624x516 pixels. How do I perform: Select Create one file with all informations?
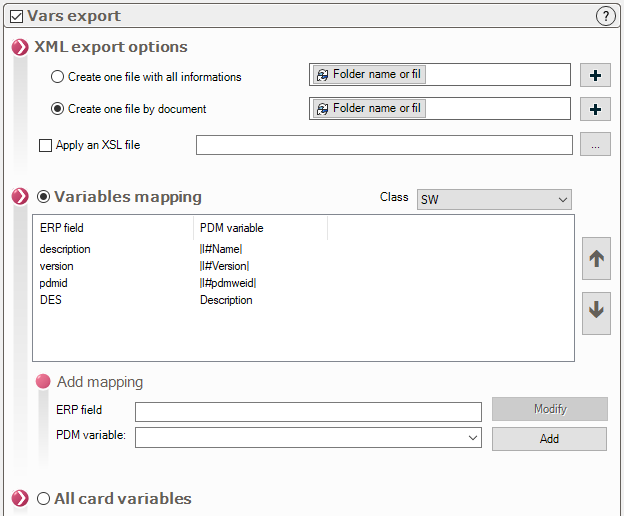[x=58, y=77]
